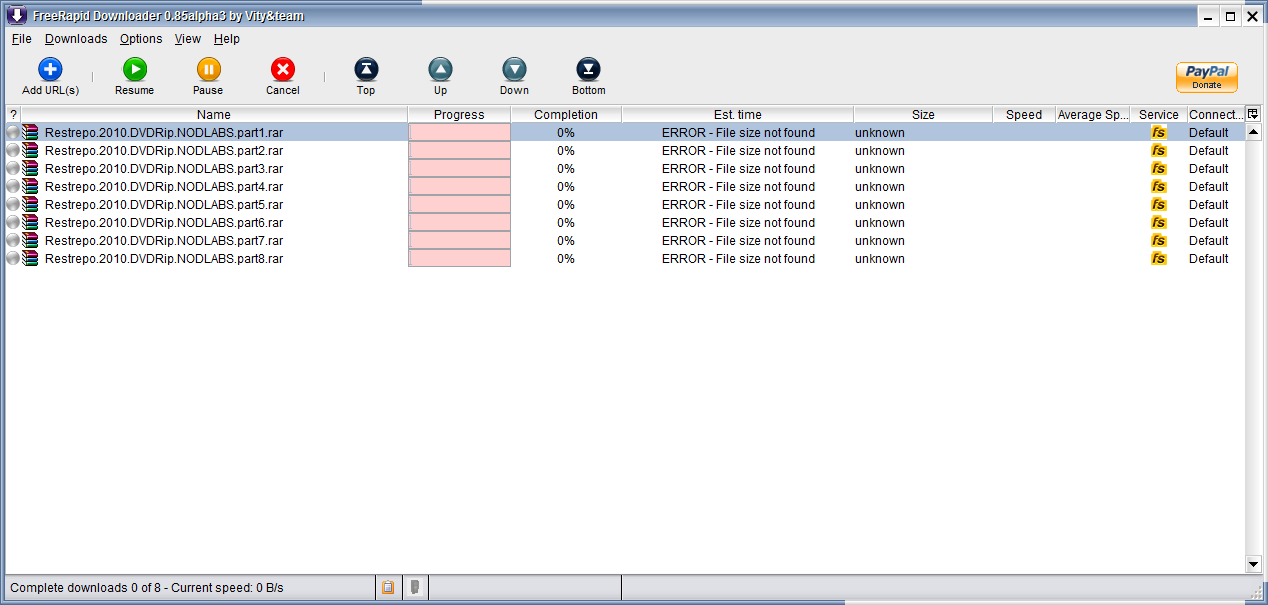This screenshot has height=605, width=1268.
Task: Click the orange Pause icon
Action: [x=208, y=70]
